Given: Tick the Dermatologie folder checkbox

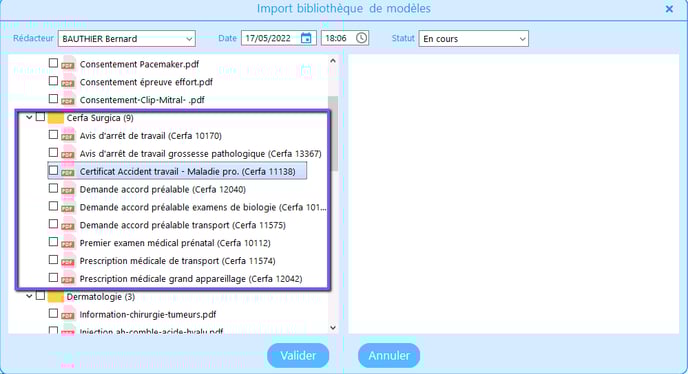Looking at the screenshot, I should pos(40,295).
